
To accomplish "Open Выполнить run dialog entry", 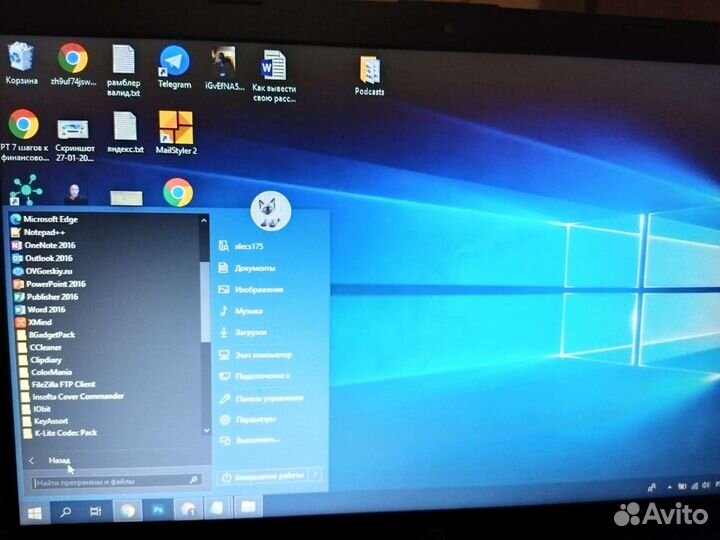I will pos(250,440).
